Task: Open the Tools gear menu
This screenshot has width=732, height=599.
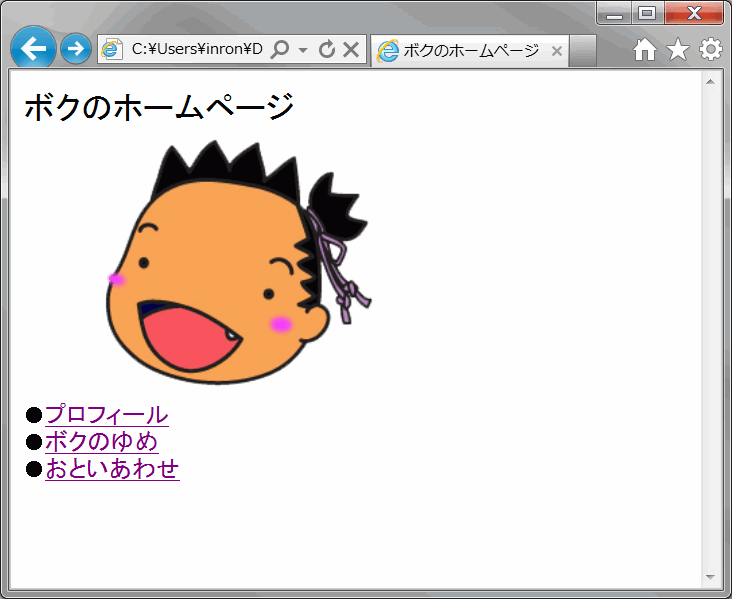Action: click(x=710, y=50)
